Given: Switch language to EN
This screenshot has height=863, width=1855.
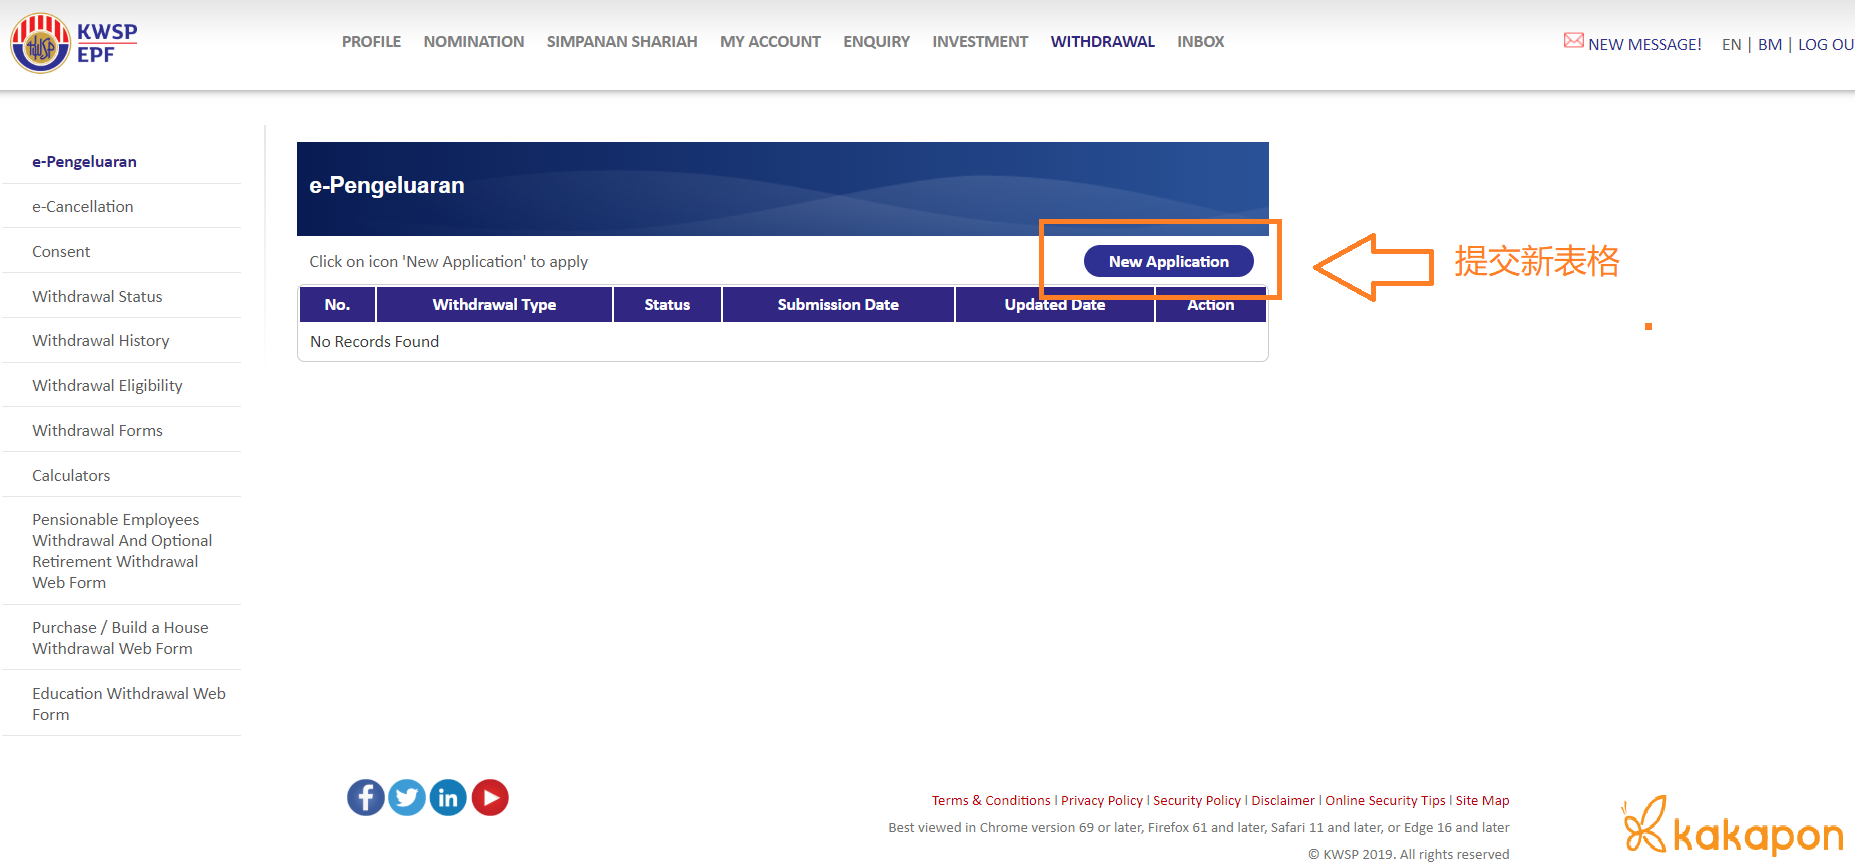Looking at the screenshot, I should (1732, 44).
